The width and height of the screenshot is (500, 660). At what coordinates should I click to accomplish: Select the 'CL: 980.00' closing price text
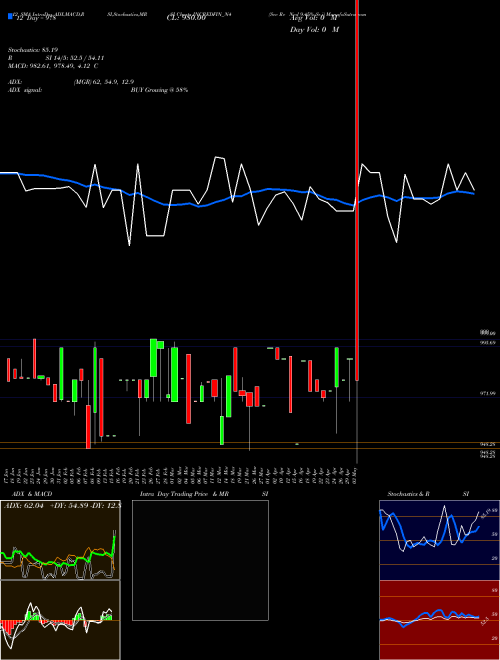tap(188, 18)
